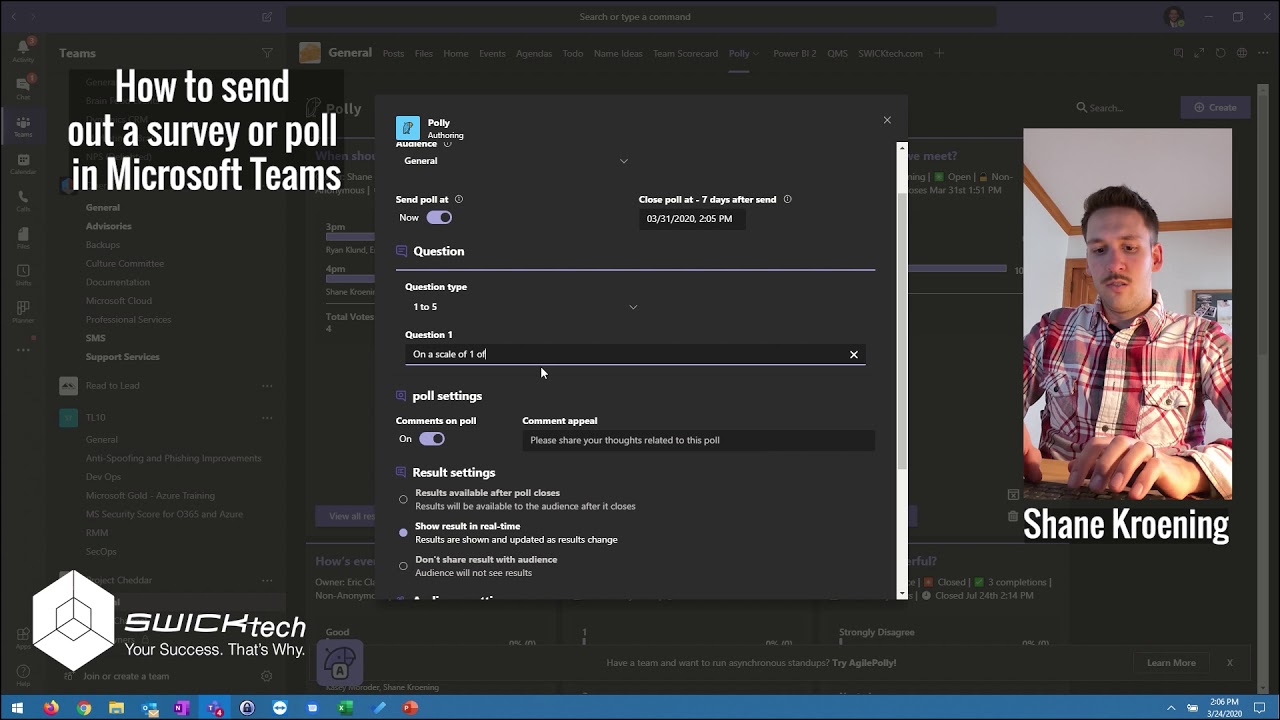Select the Teams icon in the app bar
Screen dimensions: 1280x720
23,126
